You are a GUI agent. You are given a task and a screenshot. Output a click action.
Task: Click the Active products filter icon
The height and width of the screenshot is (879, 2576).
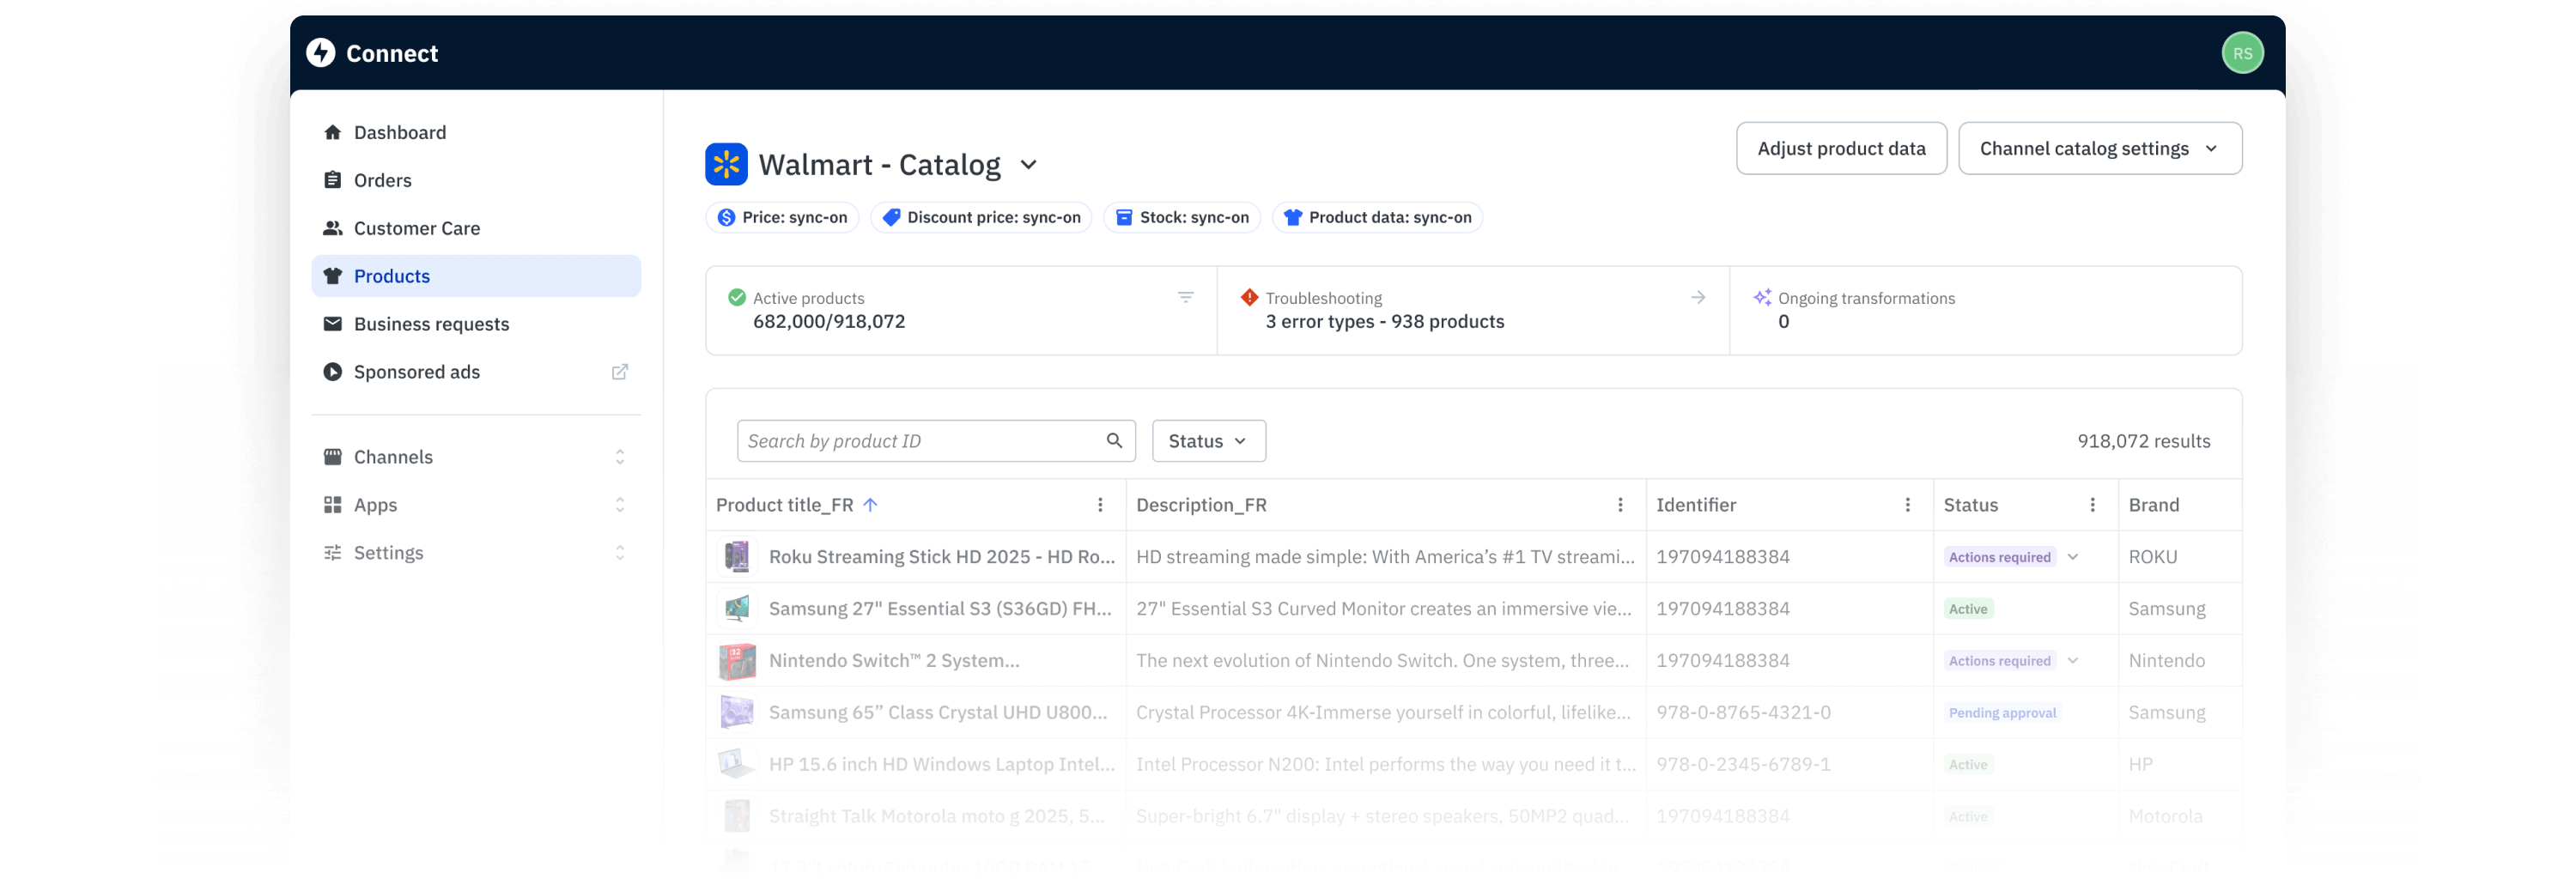[1185, 297]
